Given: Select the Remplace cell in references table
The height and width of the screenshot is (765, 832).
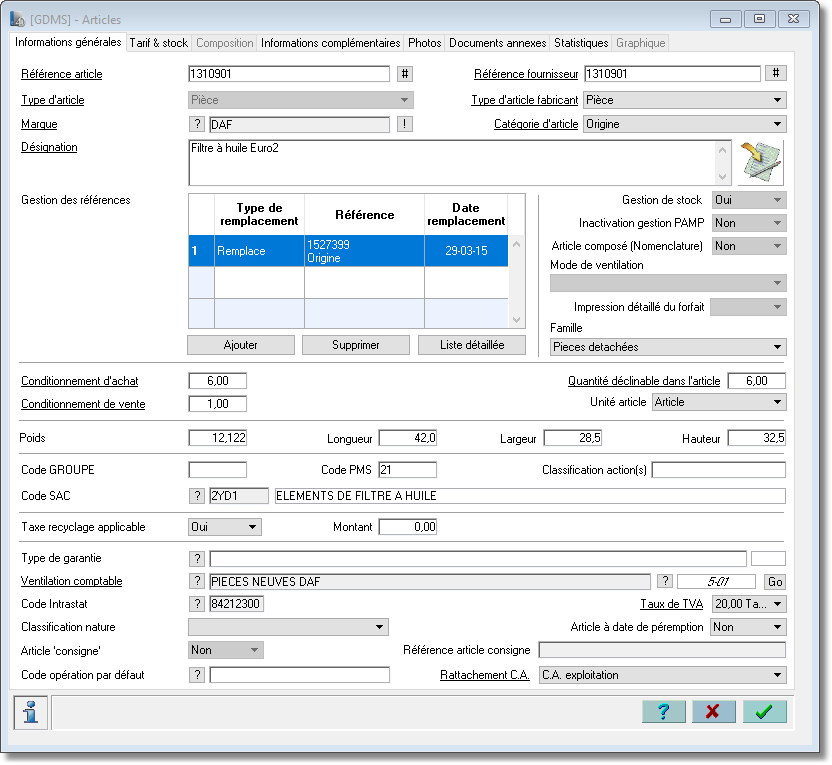Looking at the screenshot, I should (259, 251).
